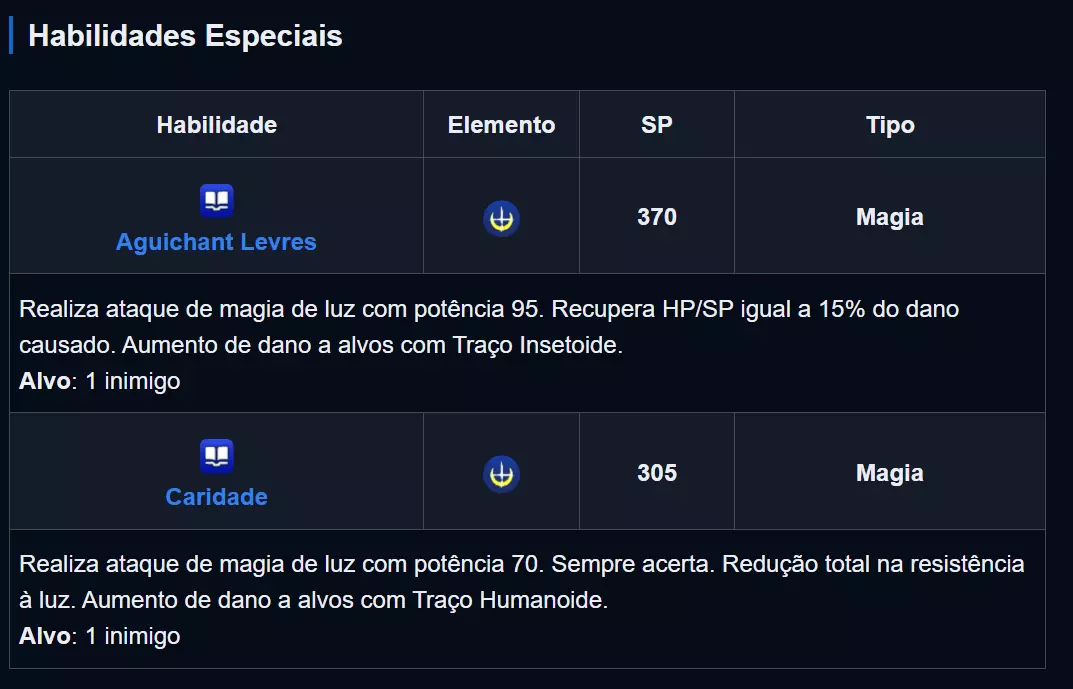Click the Tipo column header
The width and height of the screenshot is (1073, 689).
click(889, 125)
